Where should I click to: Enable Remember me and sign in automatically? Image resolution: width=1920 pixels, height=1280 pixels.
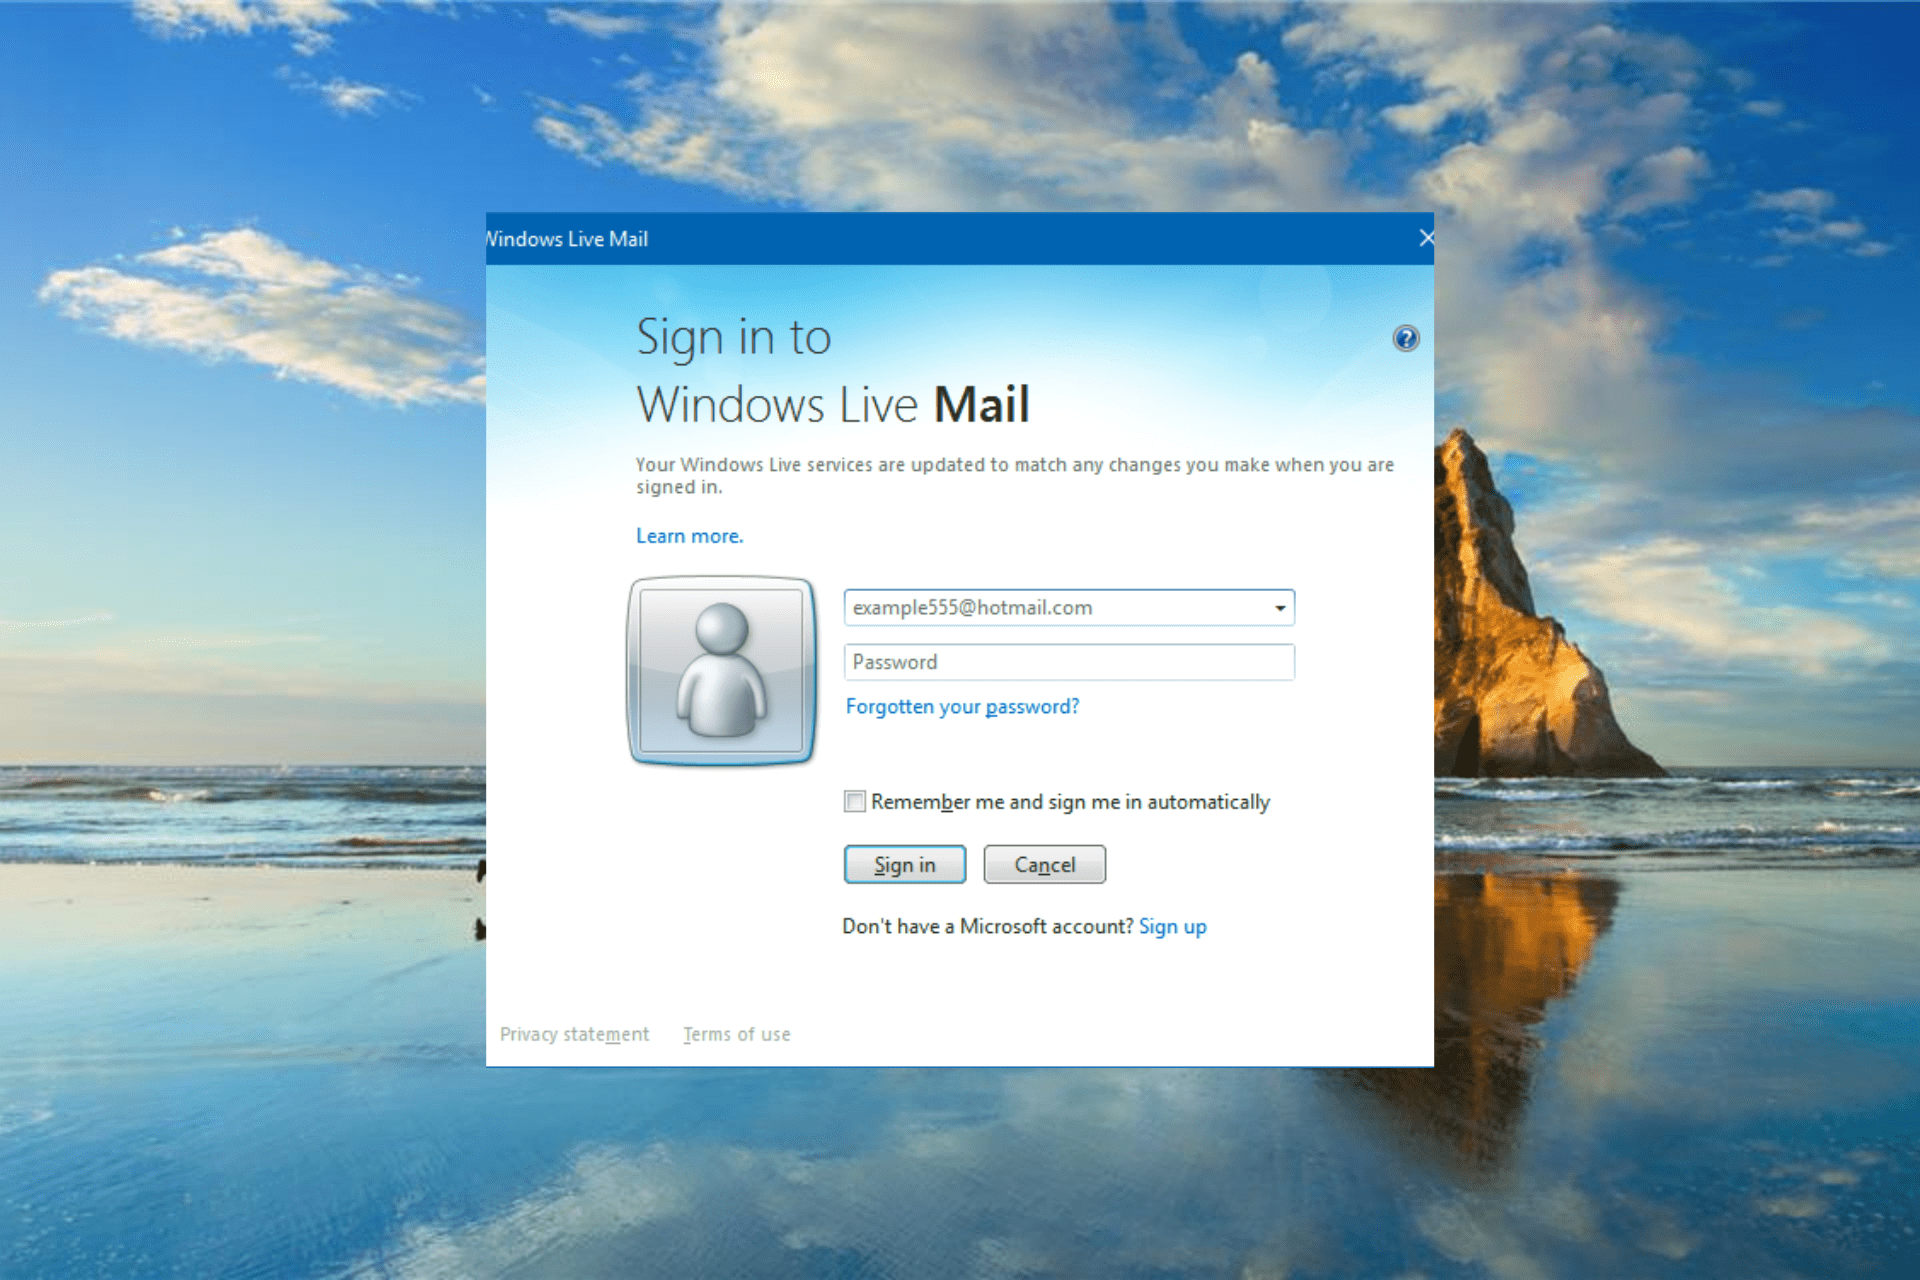pos(854,801)
